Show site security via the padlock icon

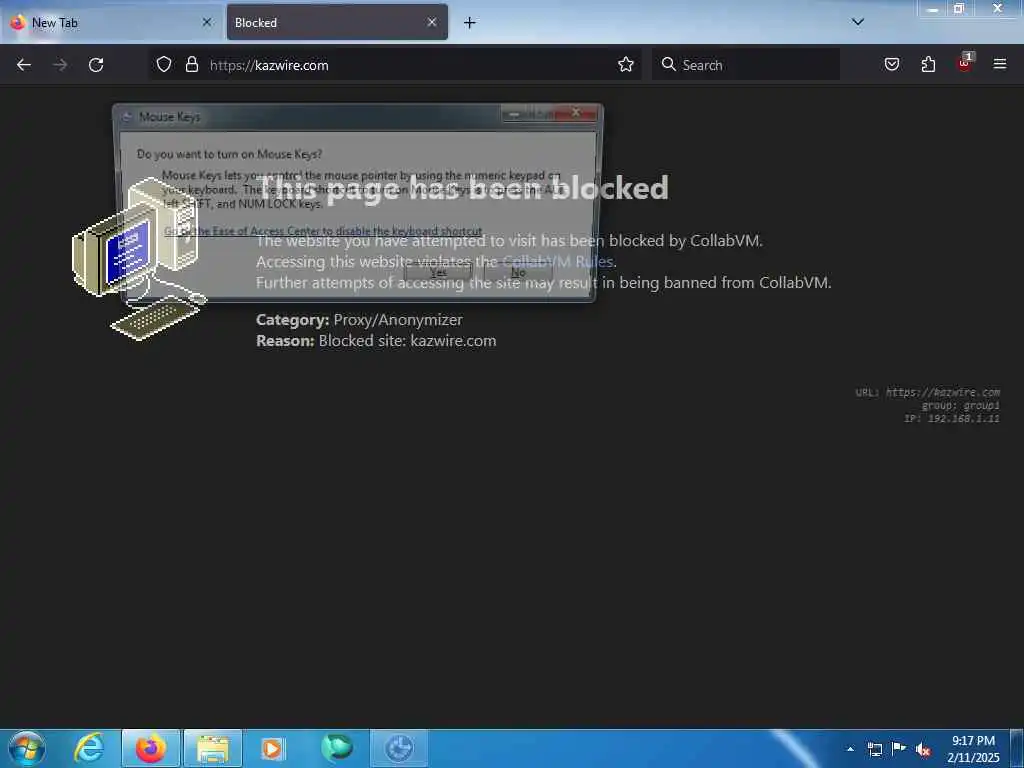191,65
